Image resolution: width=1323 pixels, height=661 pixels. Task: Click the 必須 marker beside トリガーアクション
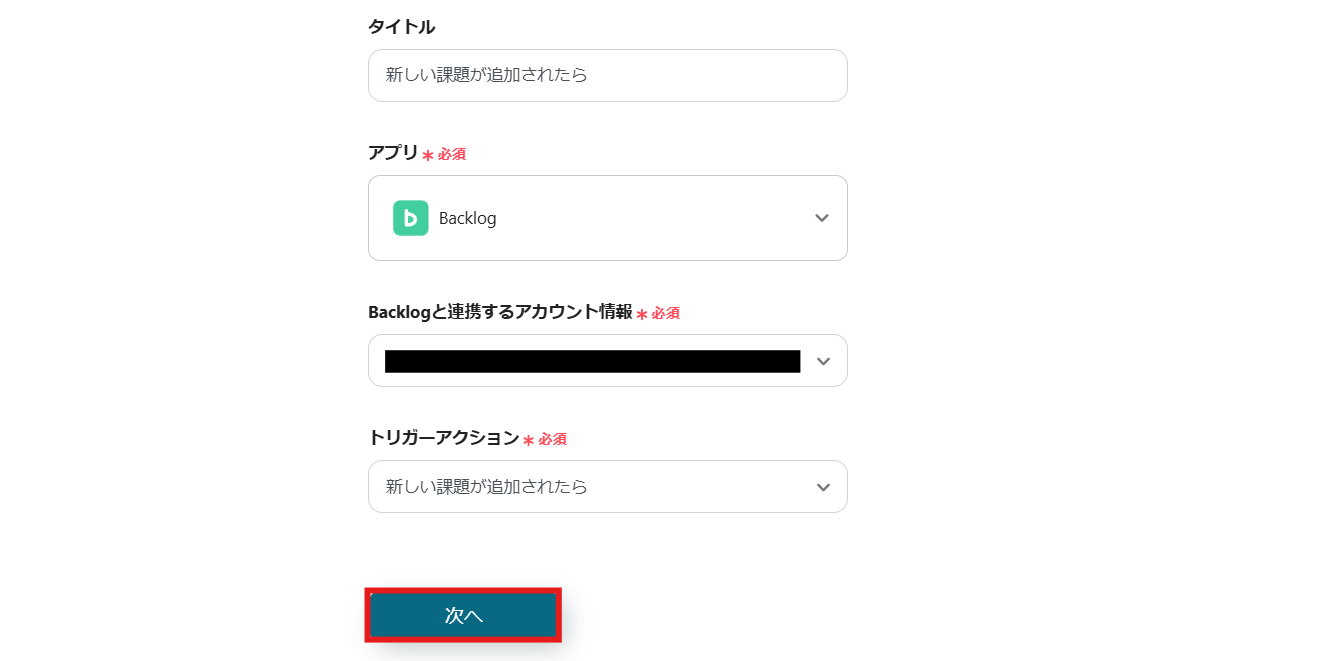tap(553, 439)
